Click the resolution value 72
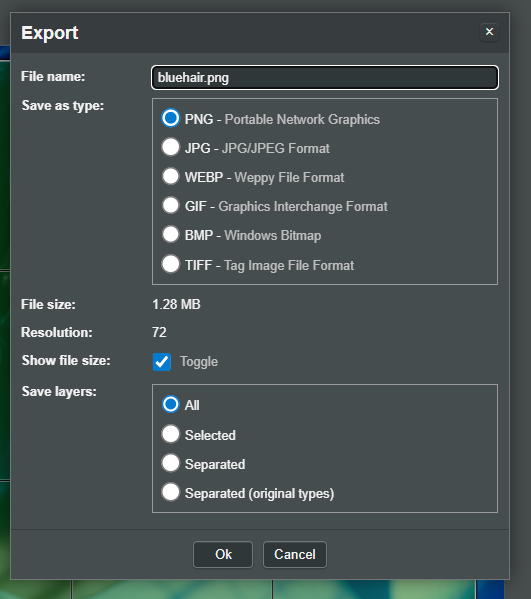The height and width of the screenshot is (599, 531). [x=159, y=332]
